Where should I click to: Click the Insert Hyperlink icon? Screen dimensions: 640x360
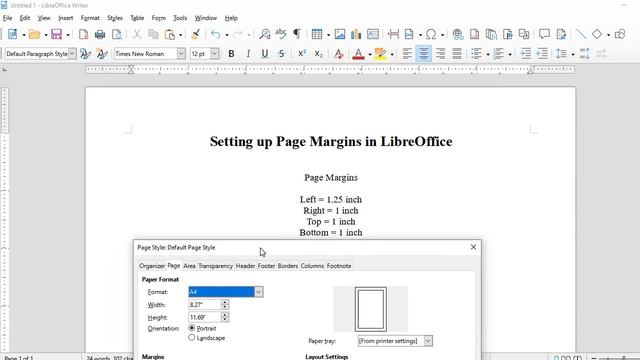click(x=458, y=34)
